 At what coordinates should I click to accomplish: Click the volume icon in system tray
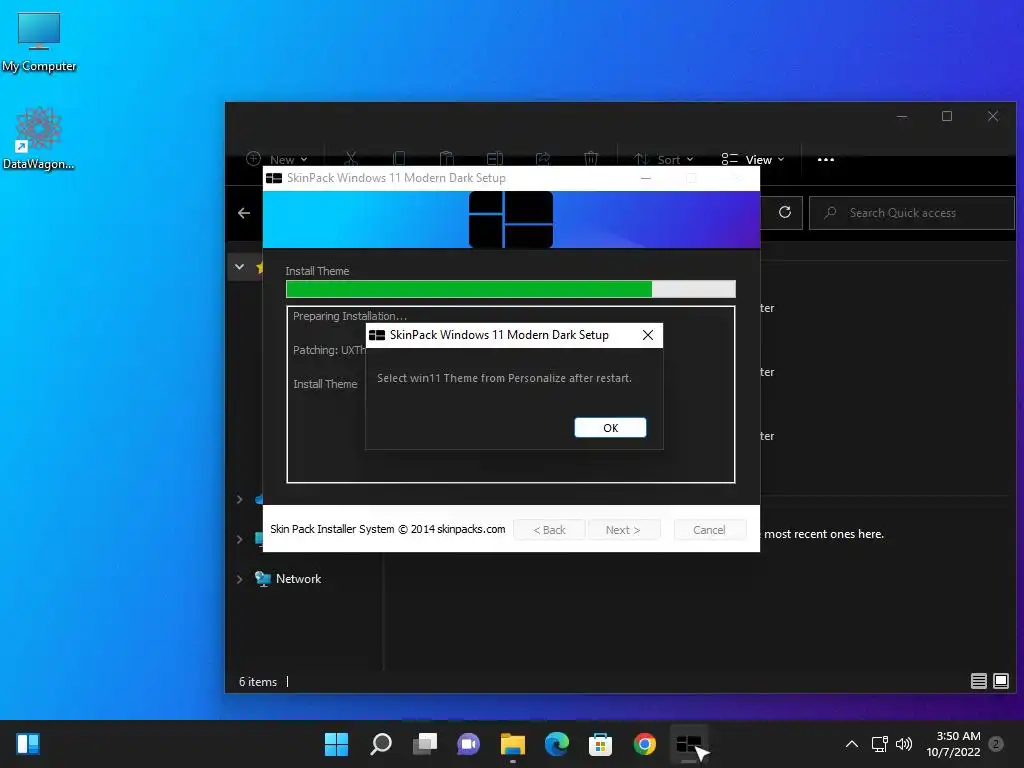[904, 744]
